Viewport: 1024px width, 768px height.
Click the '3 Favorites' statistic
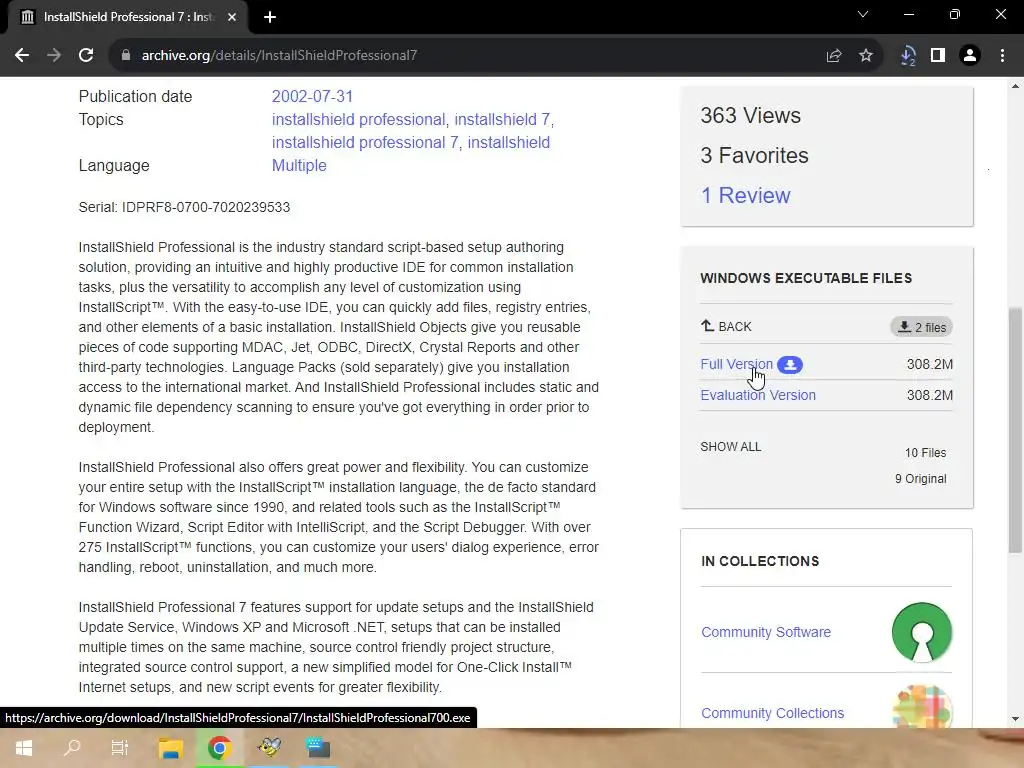754,155
